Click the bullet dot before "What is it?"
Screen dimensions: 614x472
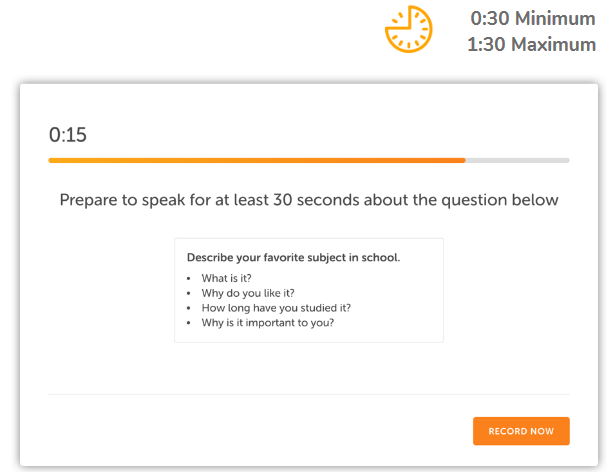[x=189, y=278]
